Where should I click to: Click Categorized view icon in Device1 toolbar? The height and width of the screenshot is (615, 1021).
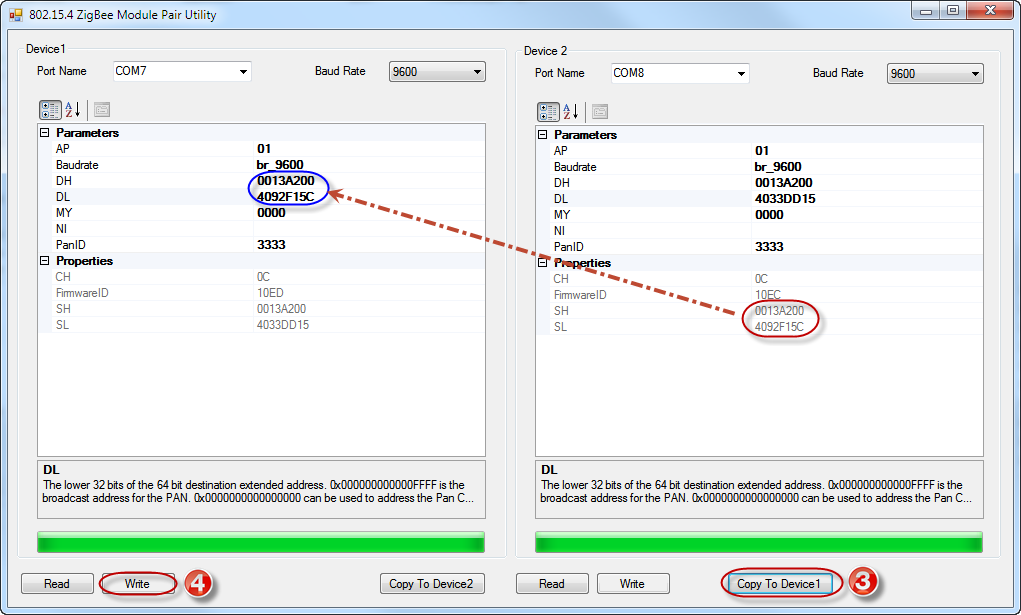pos(50,109)
